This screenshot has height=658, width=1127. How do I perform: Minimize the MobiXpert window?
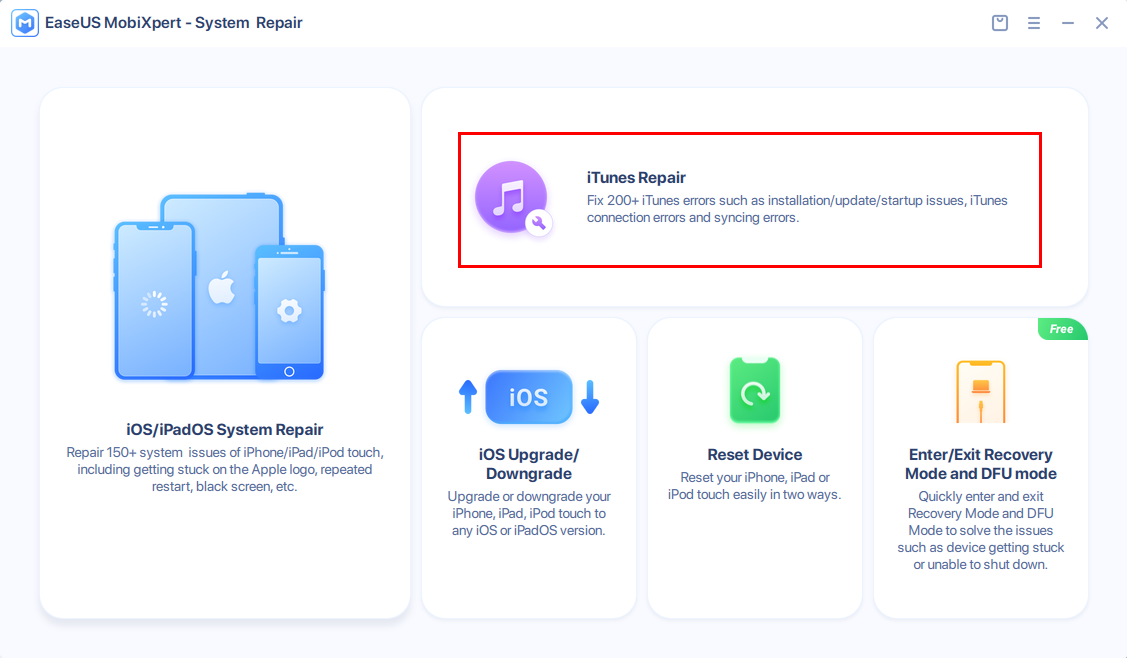(1068, 23)
